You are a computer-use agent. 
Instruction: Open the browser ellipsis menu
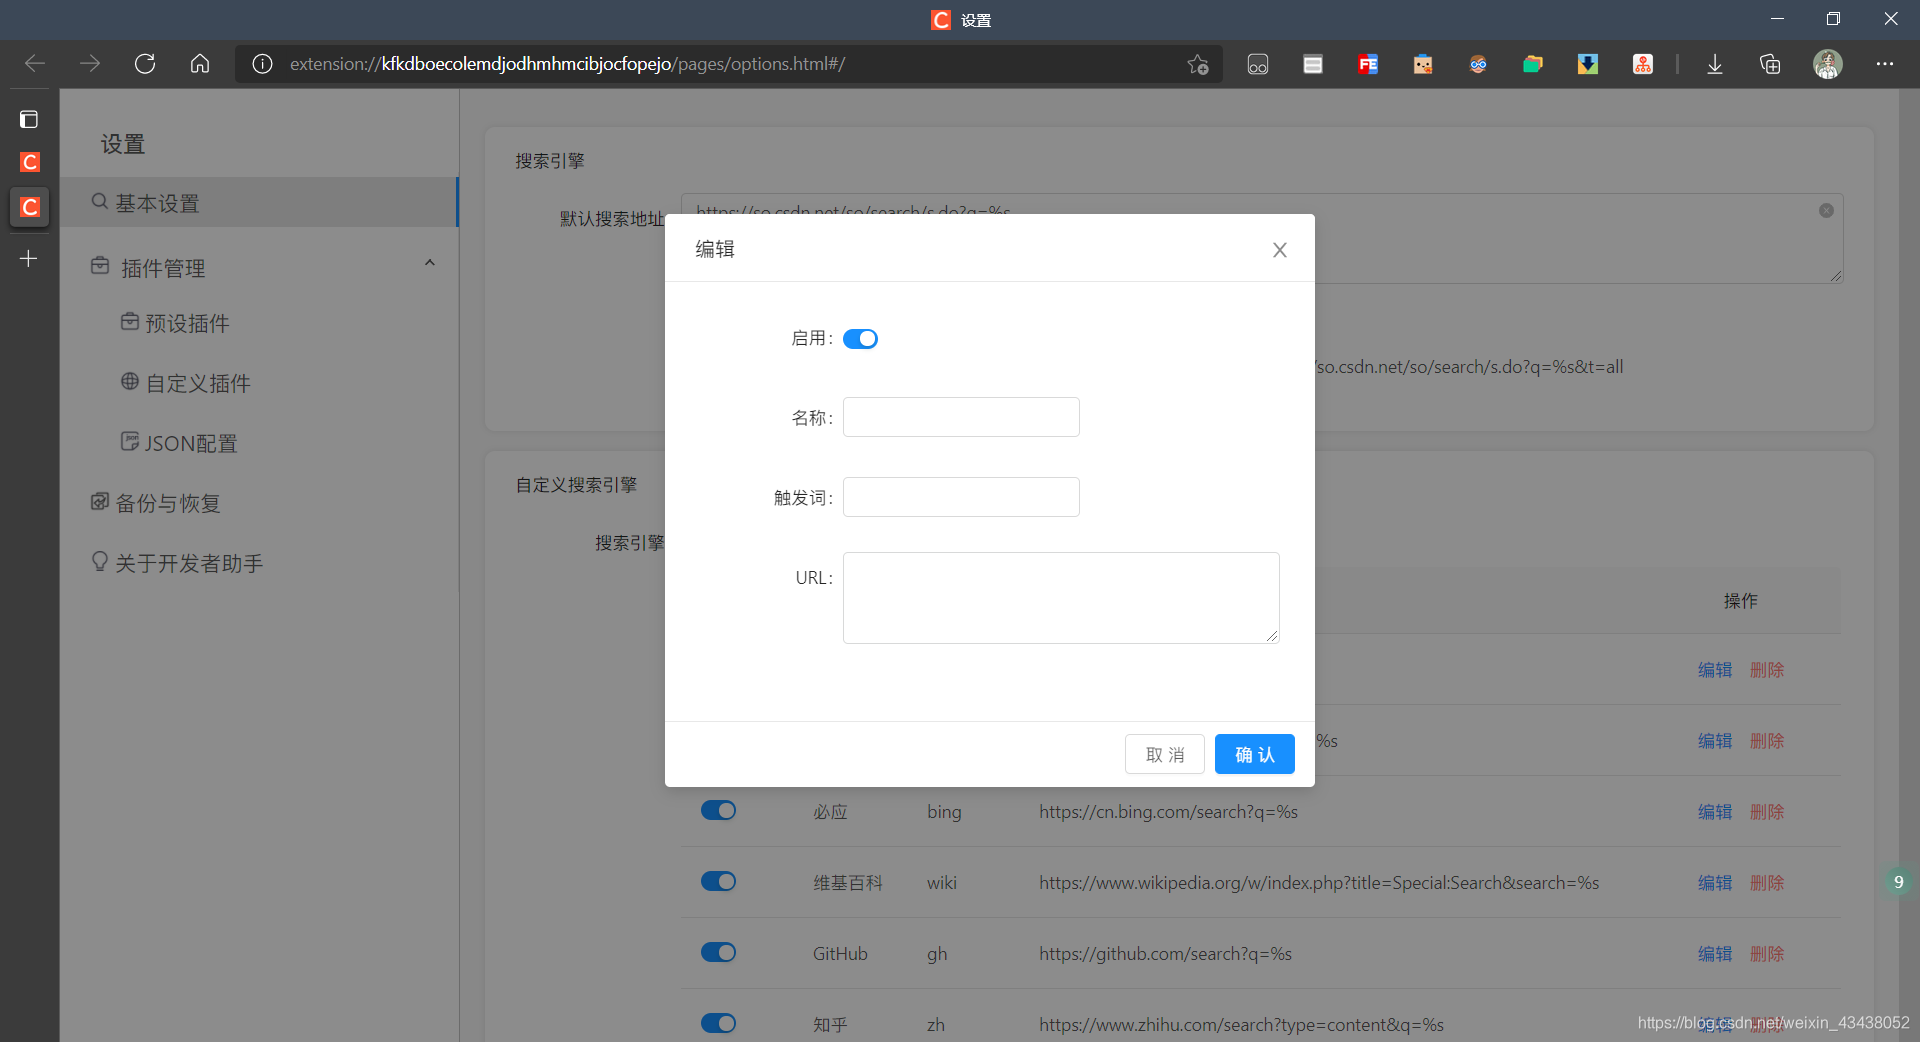1885,64
